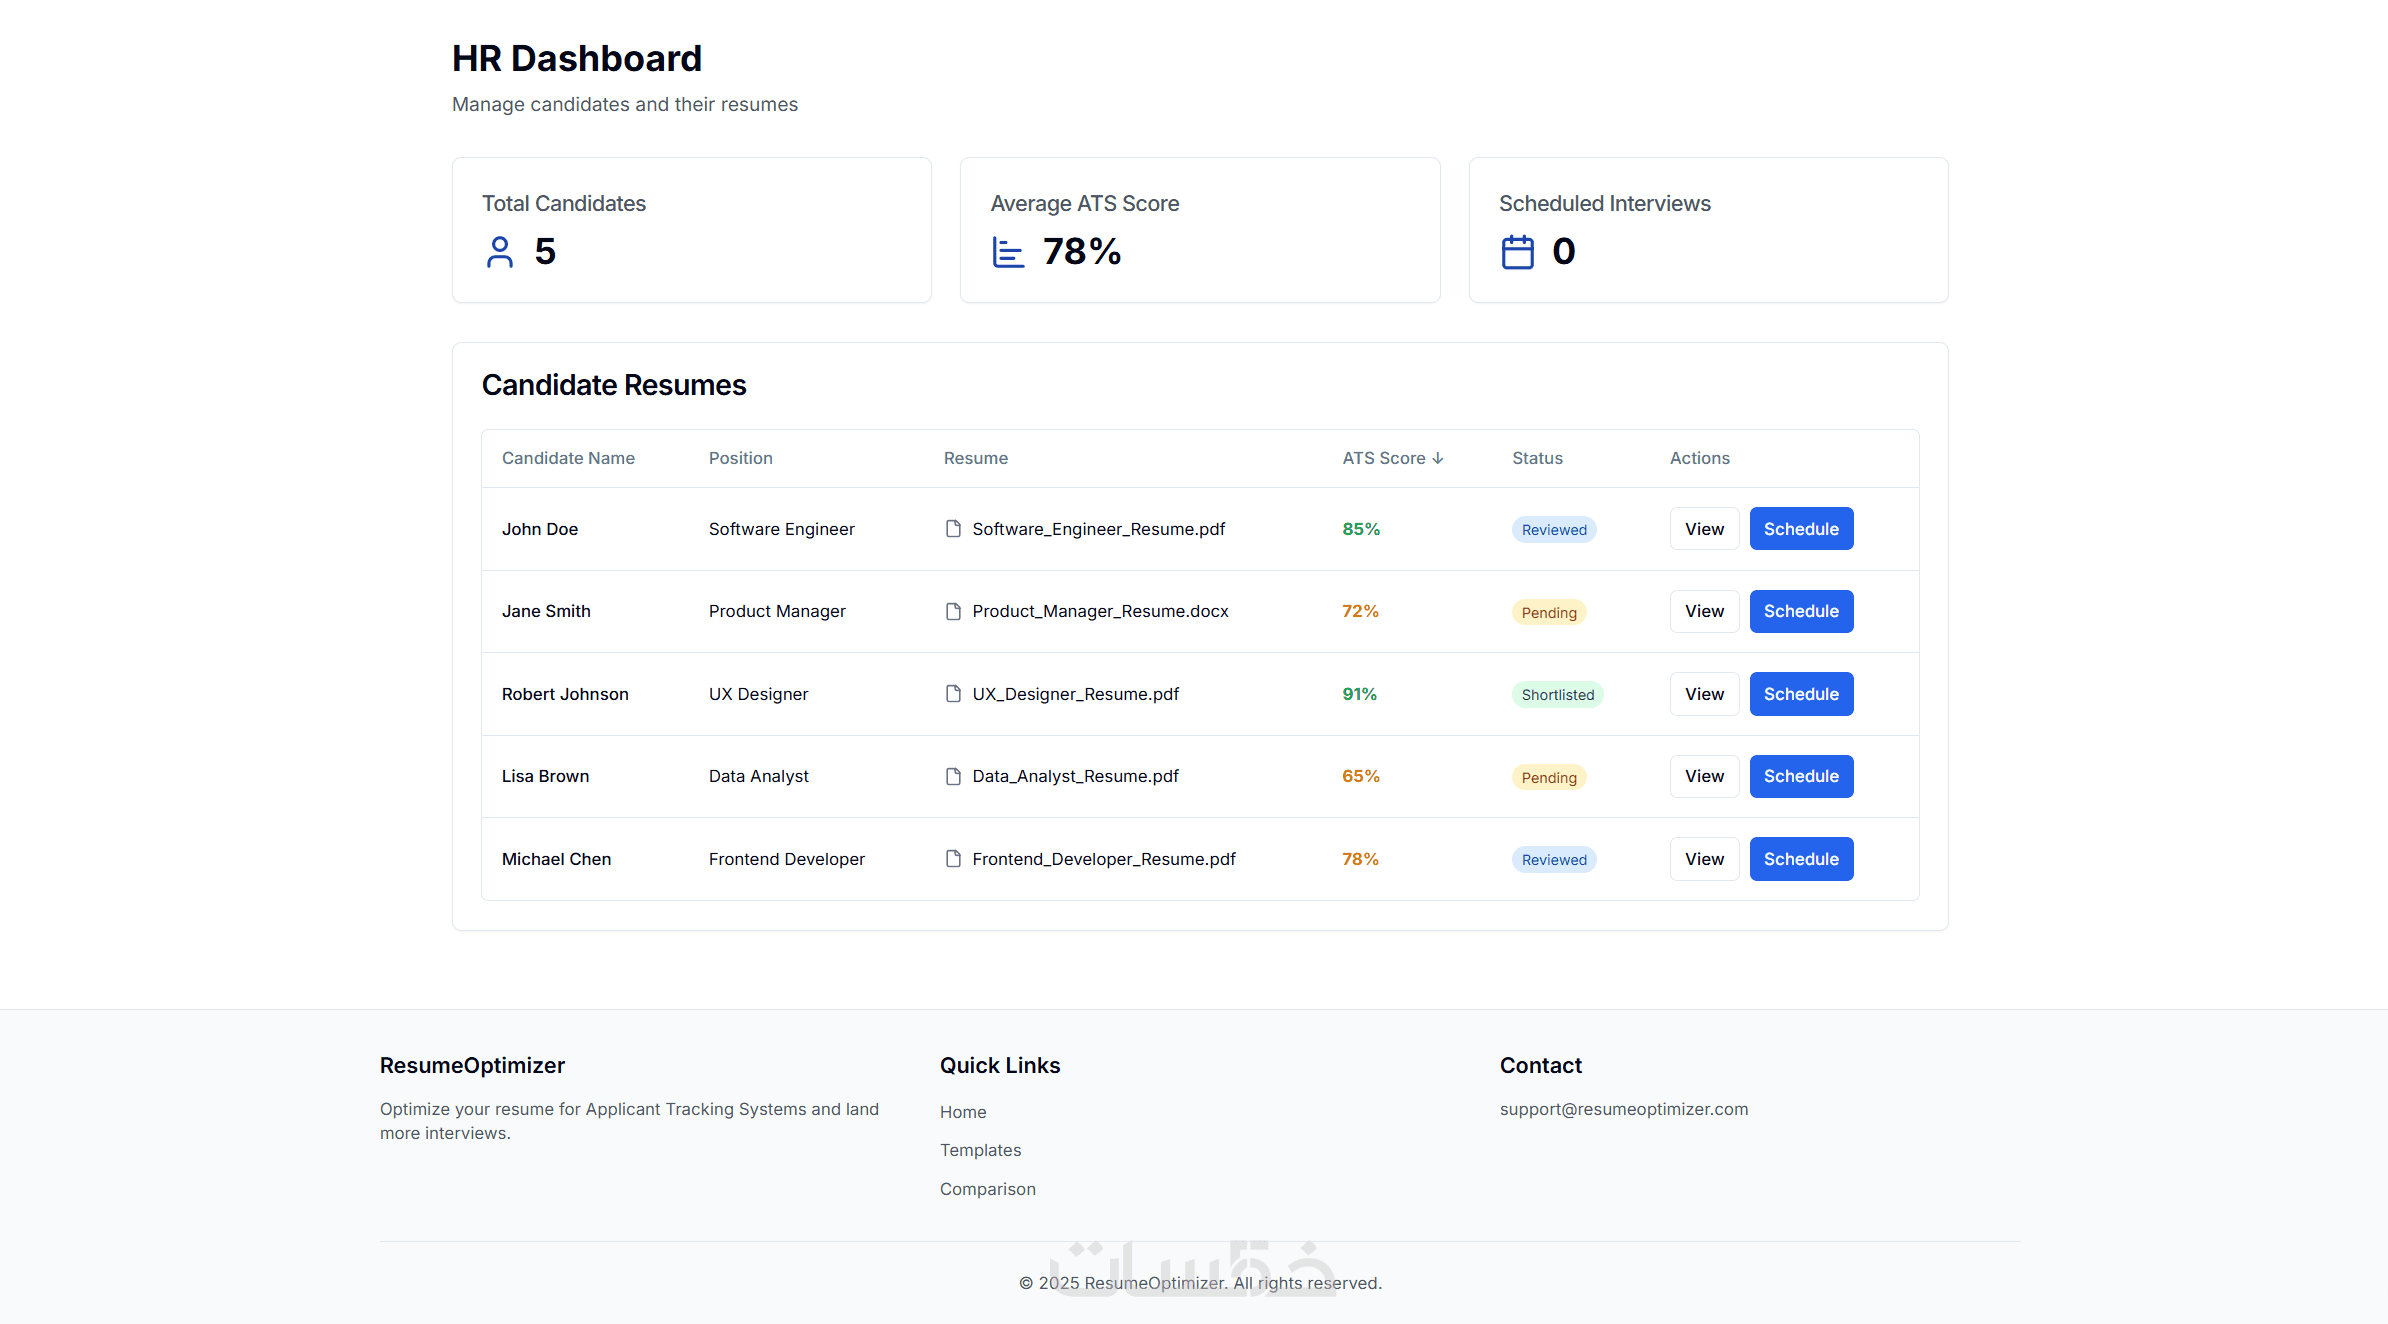Click Candidate Name column header
The image size is (2388, 1324).
pyautogui.click(x=568, y=458)
